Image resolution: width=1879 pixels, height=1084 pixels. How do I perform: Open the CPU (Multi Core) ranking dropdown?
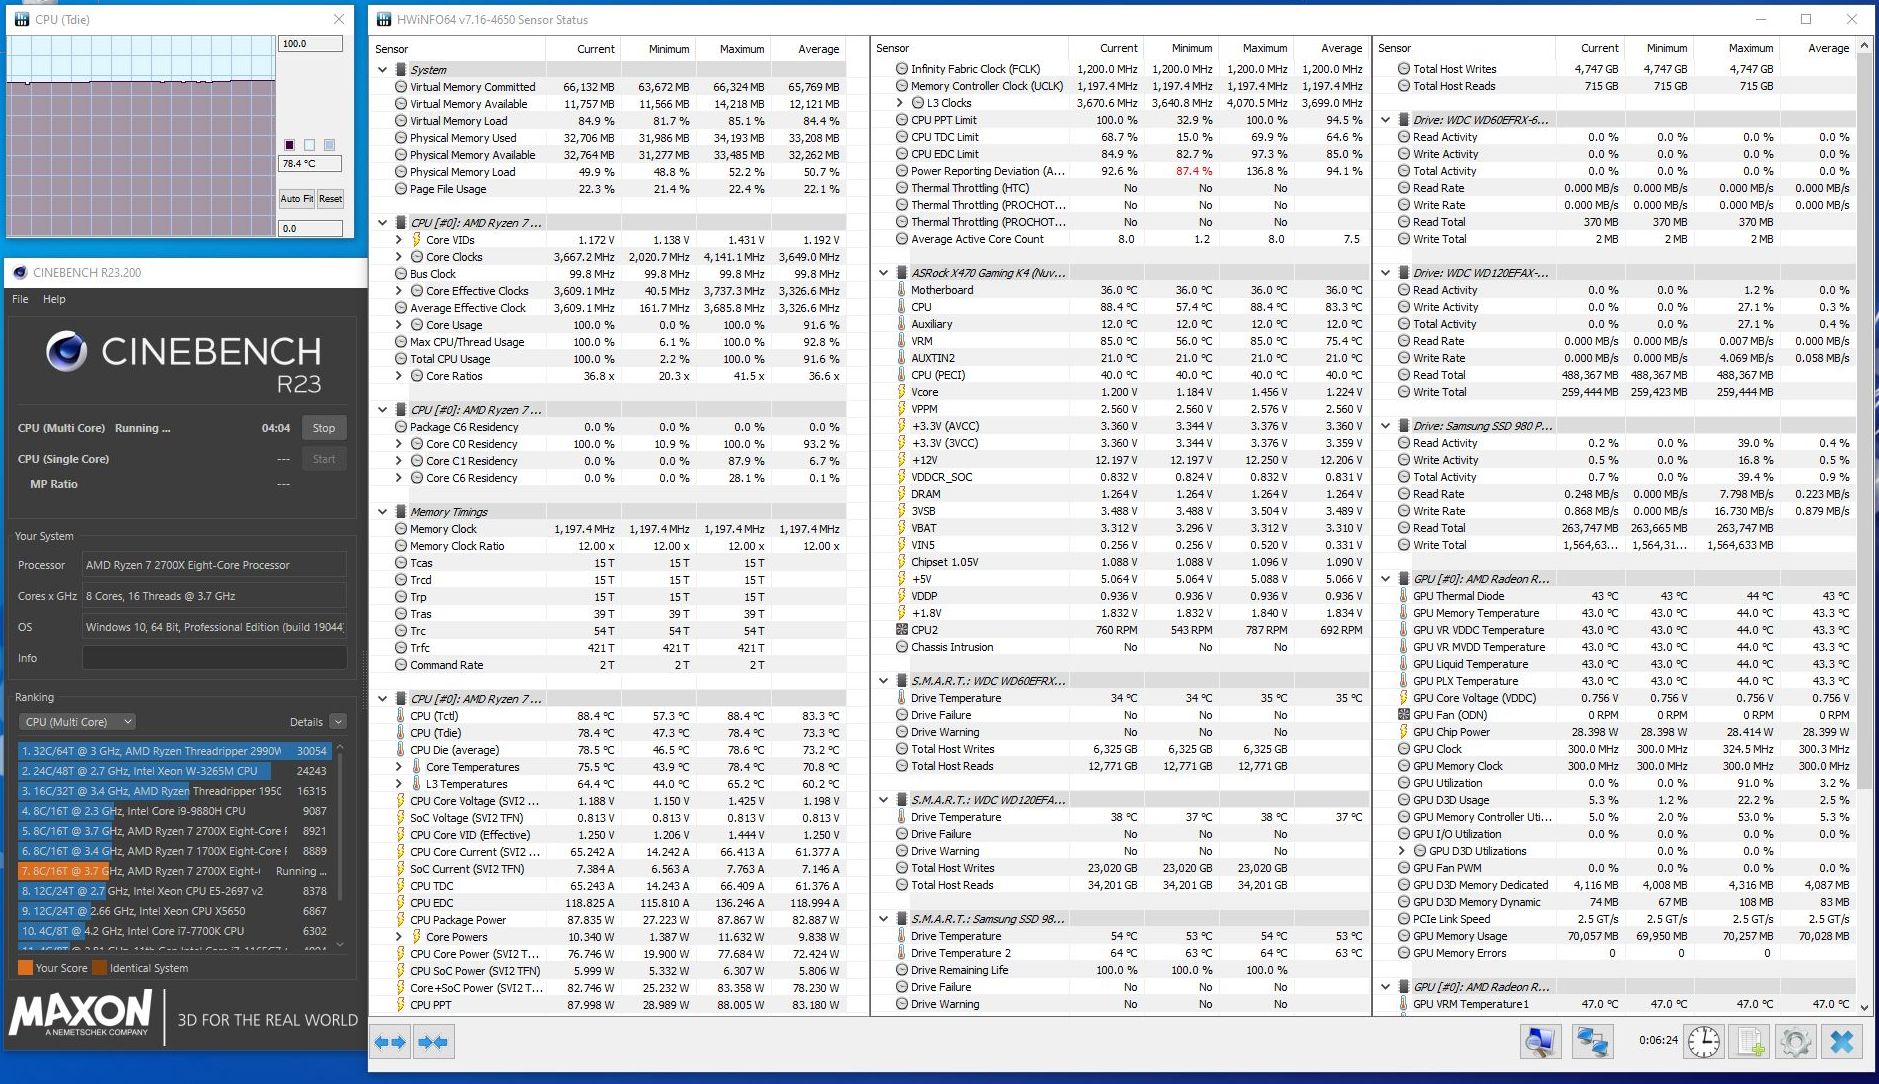(77, 722)
